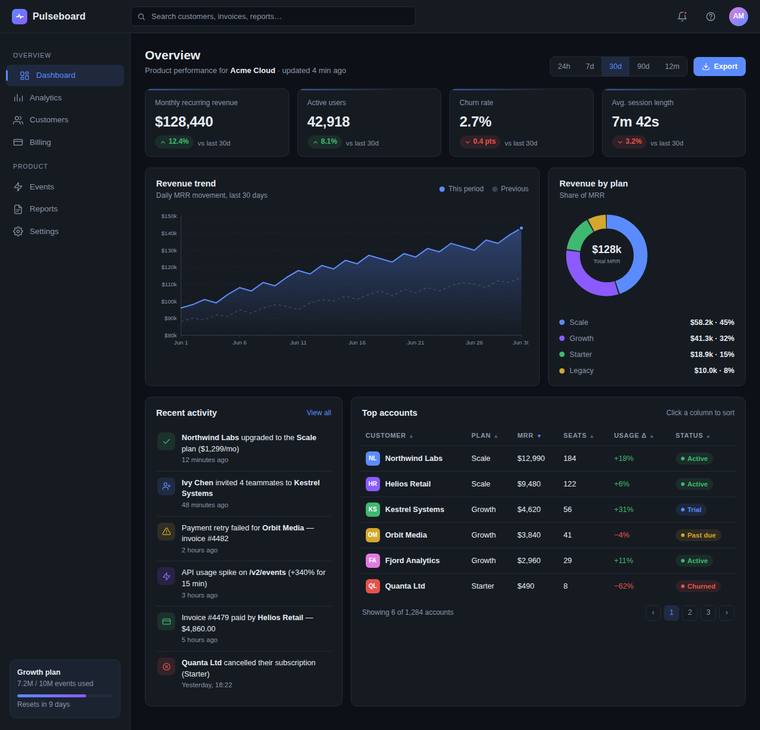Click the invoice card icon for Helios Retail payment
The width and height of the screenshot is (760, 730).
166,621
